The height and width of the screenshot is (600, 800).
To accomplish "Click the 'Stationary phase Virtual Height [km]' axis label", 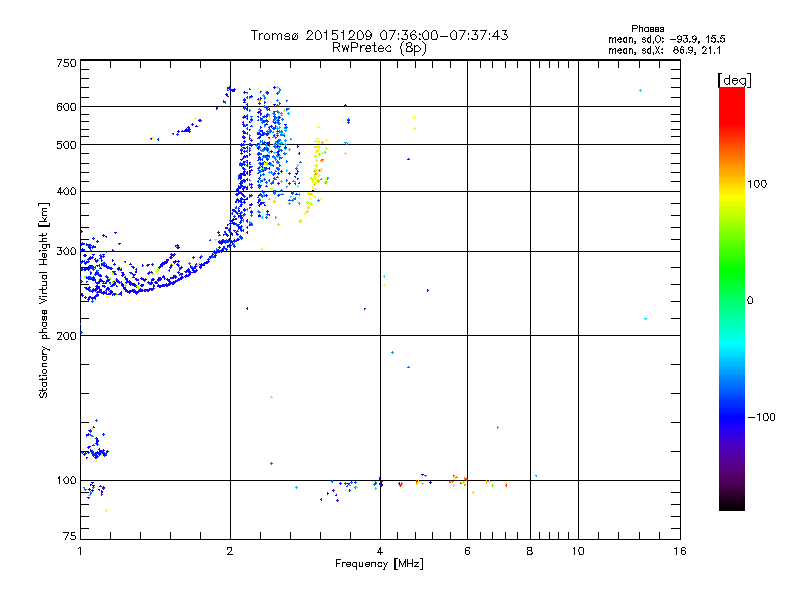I will (43, 300).
